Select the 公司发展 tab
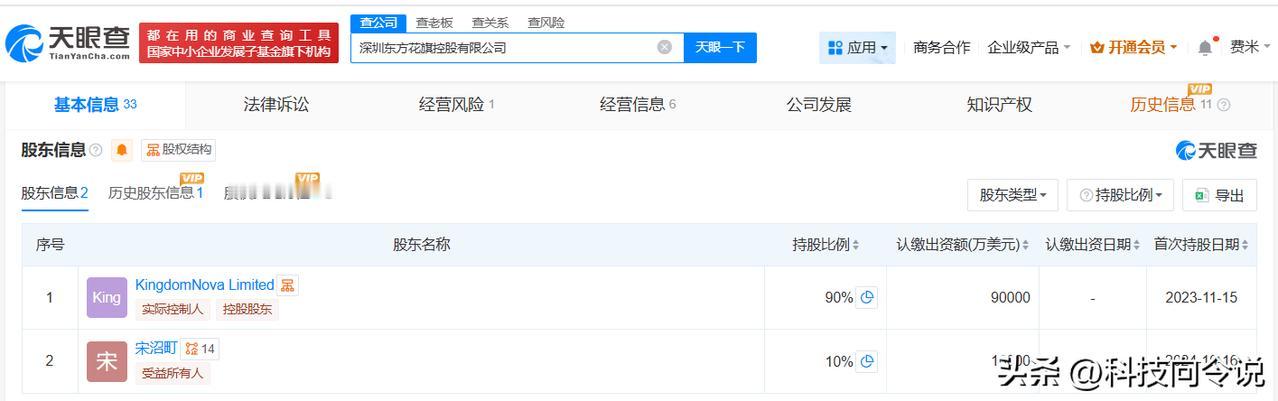Screen dimensions: 1278x401 pyautogui.click(x=819, y=104)
